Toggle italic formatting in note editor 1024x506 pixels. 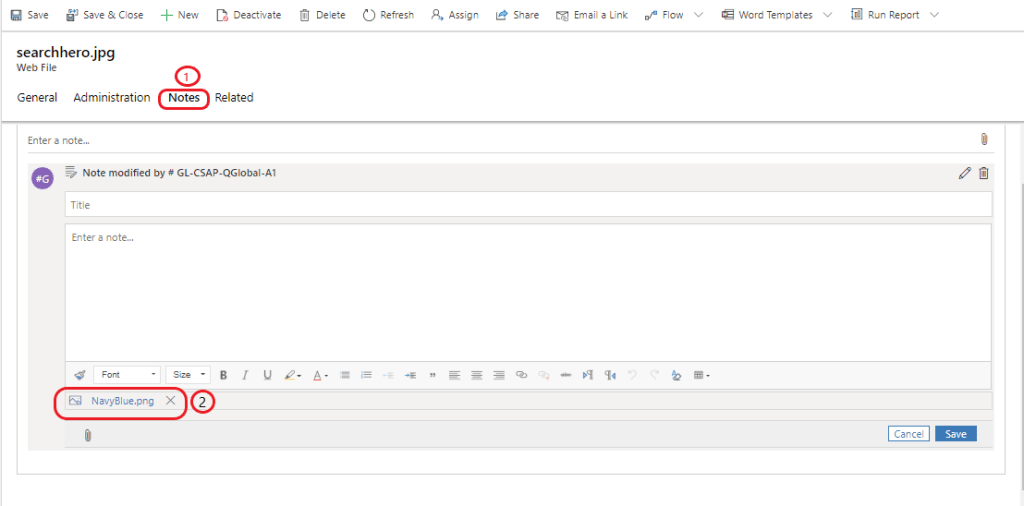point(245,375)
